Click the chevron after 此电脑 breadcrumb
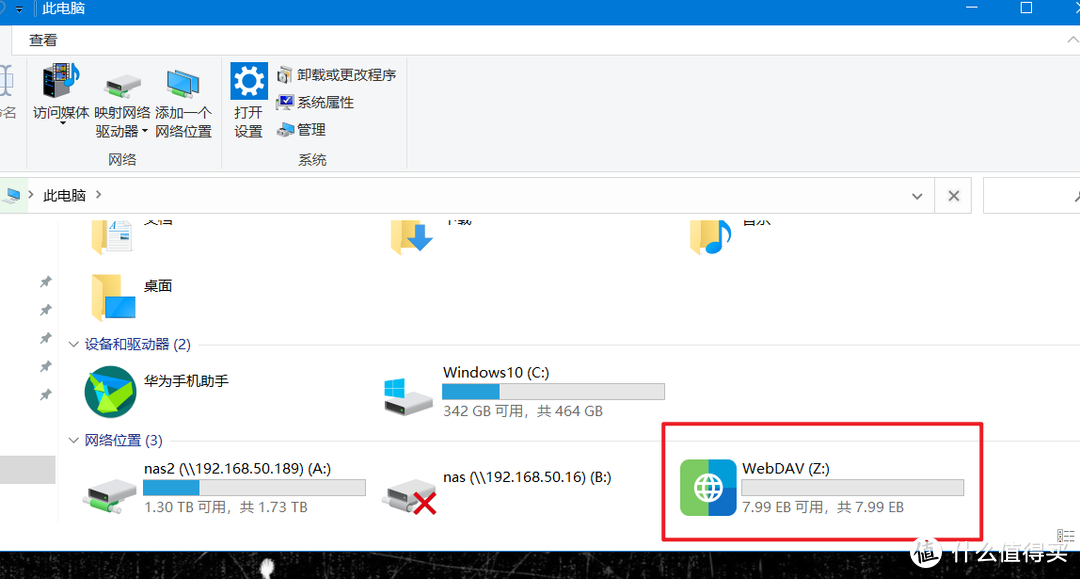The height and width of the screenshot is (579, 1080). tap(98, 195)
